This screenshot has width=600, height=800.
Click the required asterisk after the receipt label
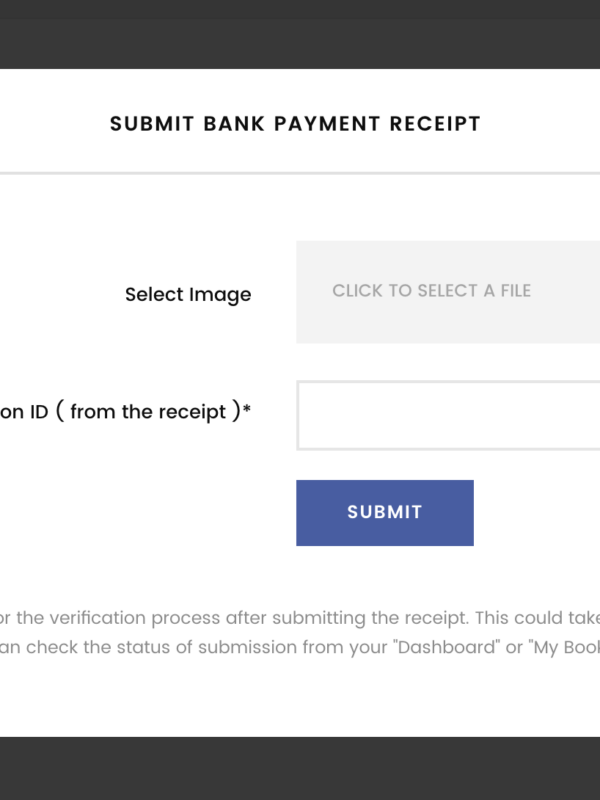(x=246, y=410)
